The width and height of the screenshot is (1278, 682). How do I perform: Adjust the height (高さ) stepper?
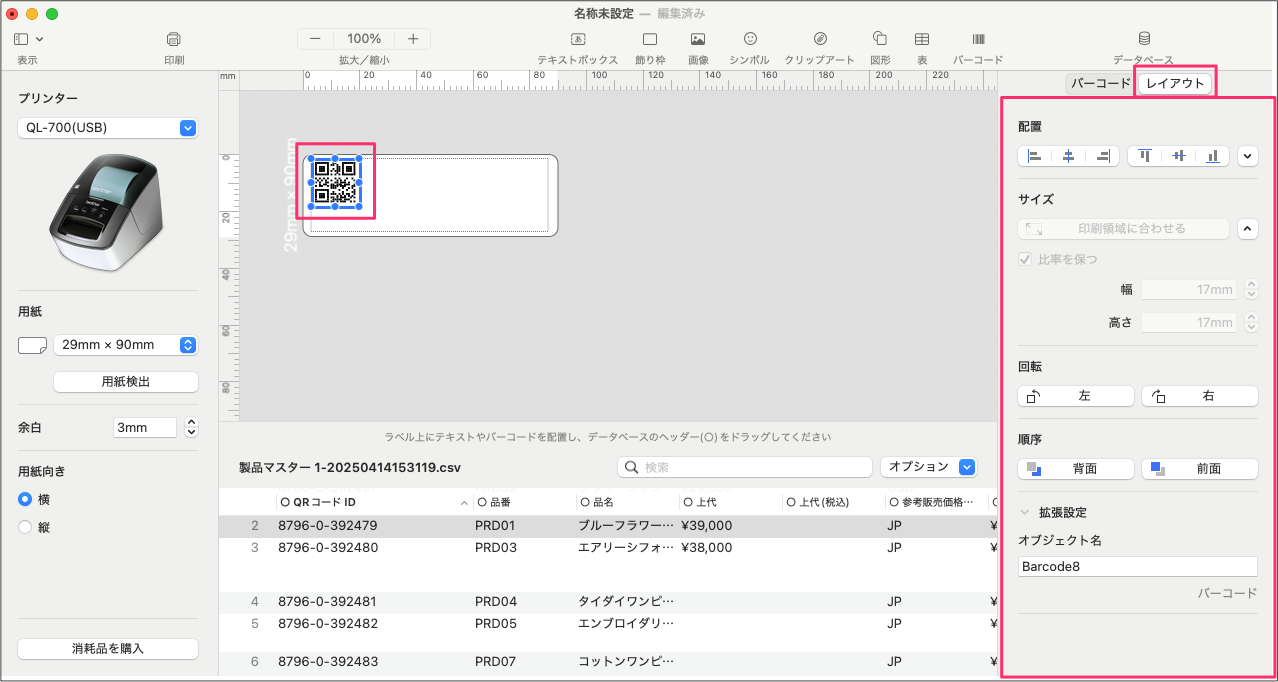1250,322
